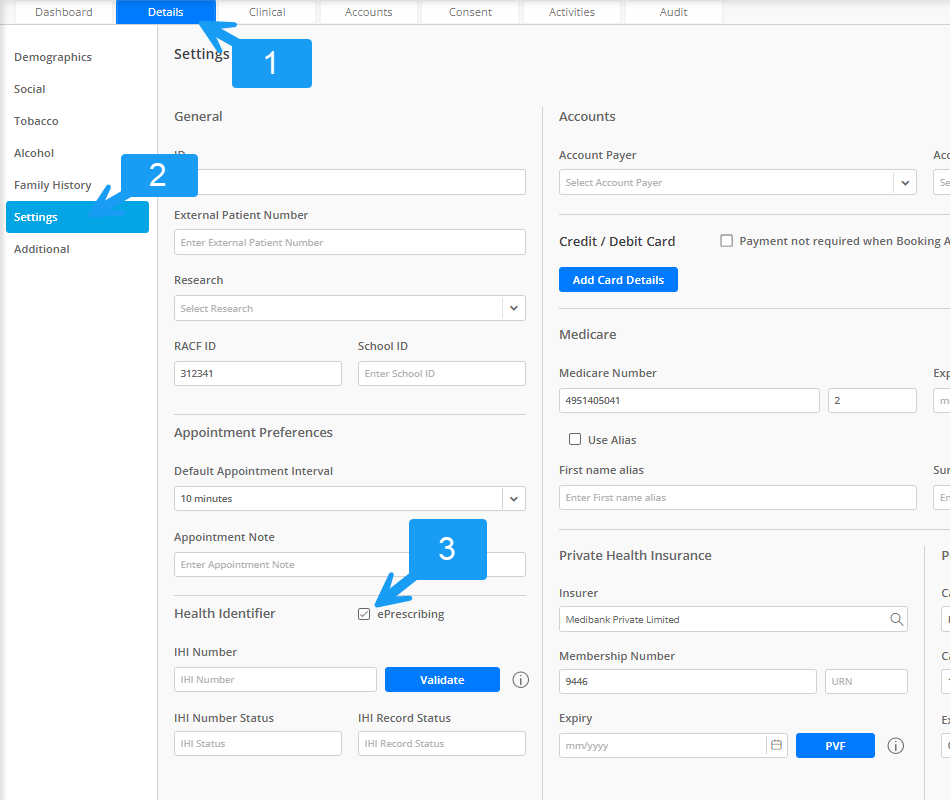Viewport: 950px width, 800px height.
Task: Focus Appointment Note field
Action: coord(350,564)
